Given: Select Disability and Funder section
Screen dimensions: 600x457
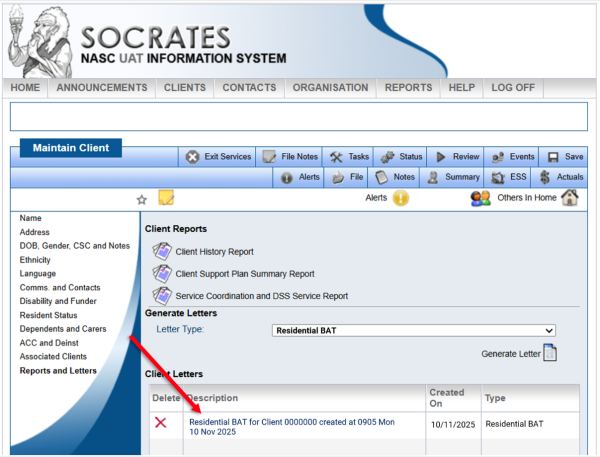Looking at the screenshot, I should 58,301.
